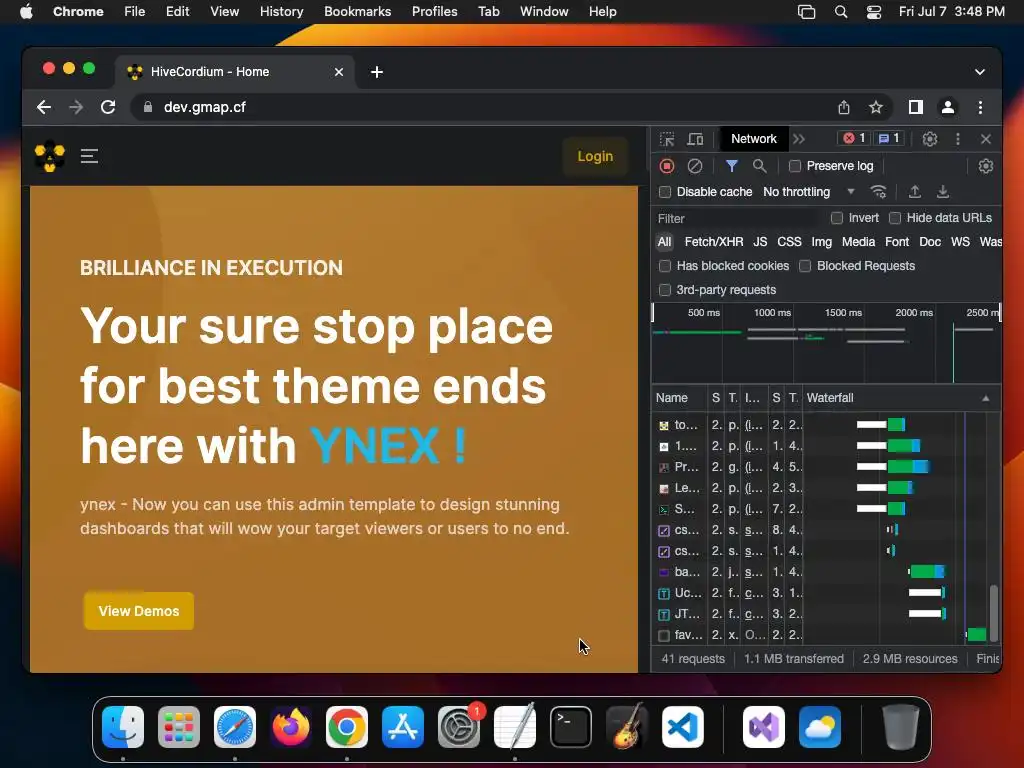This screenshot has width=1024, height=768.
Task: Click the HiveCordium site logo
Action: 50,156
